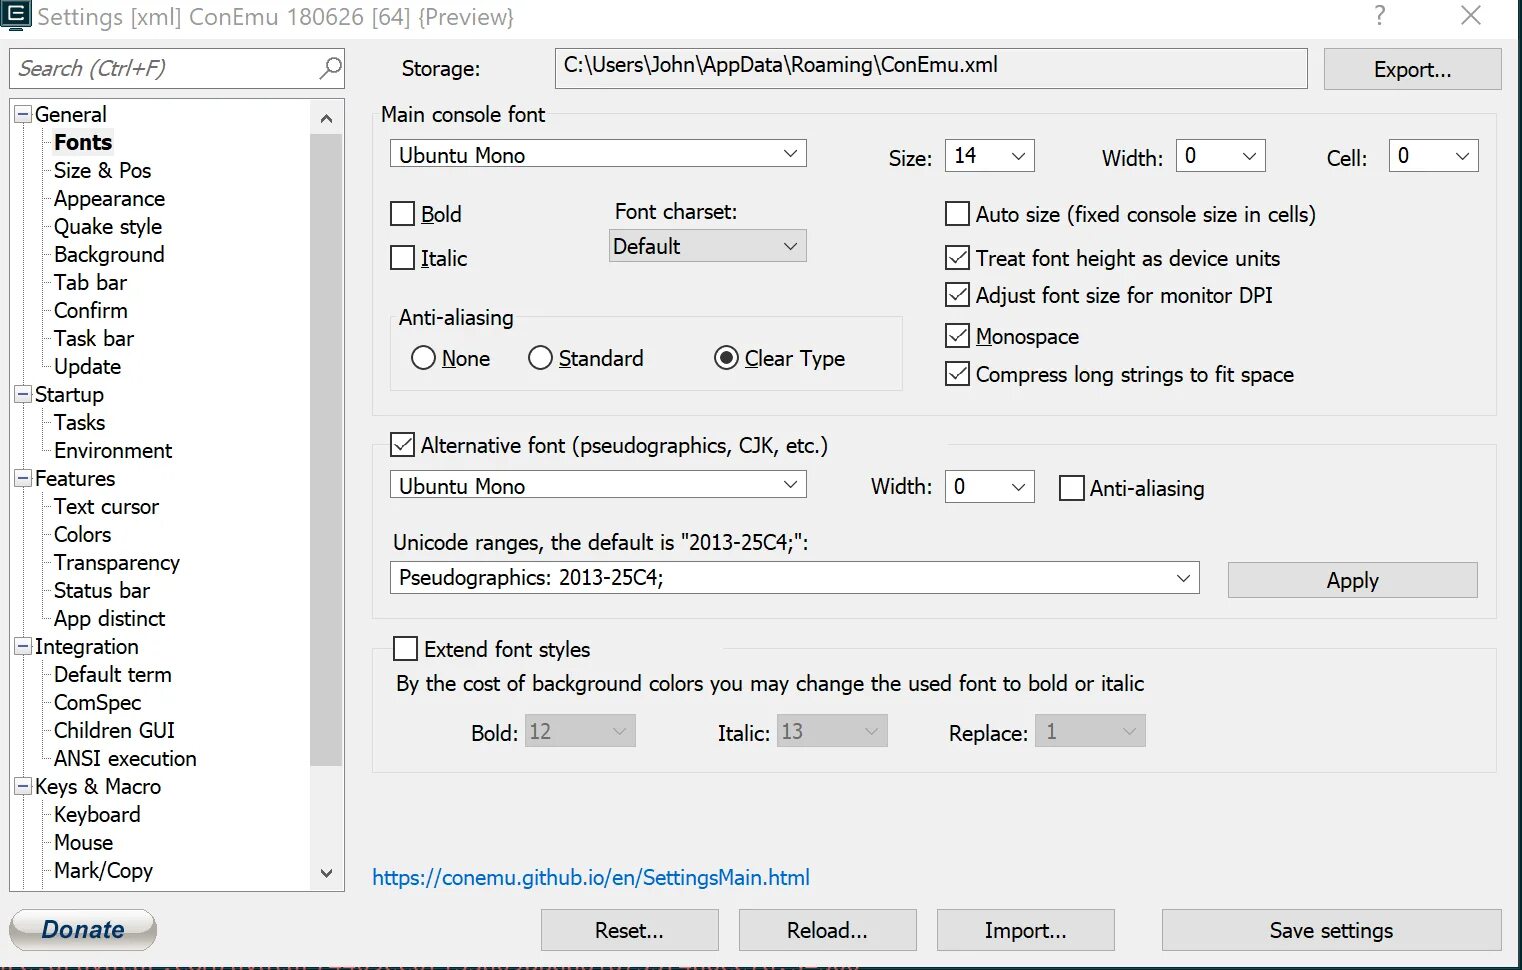
Task: Click the Save settings button
Action: click(x=1330, y=930)
